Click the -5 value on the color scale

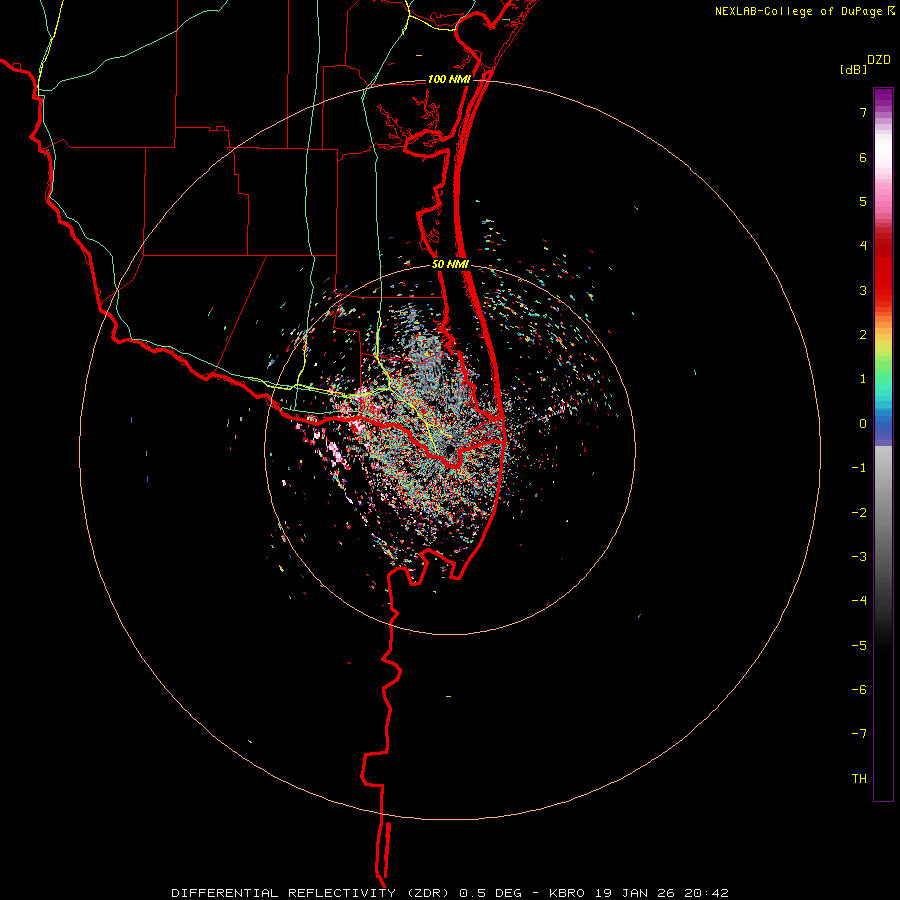tap(859, 646)
